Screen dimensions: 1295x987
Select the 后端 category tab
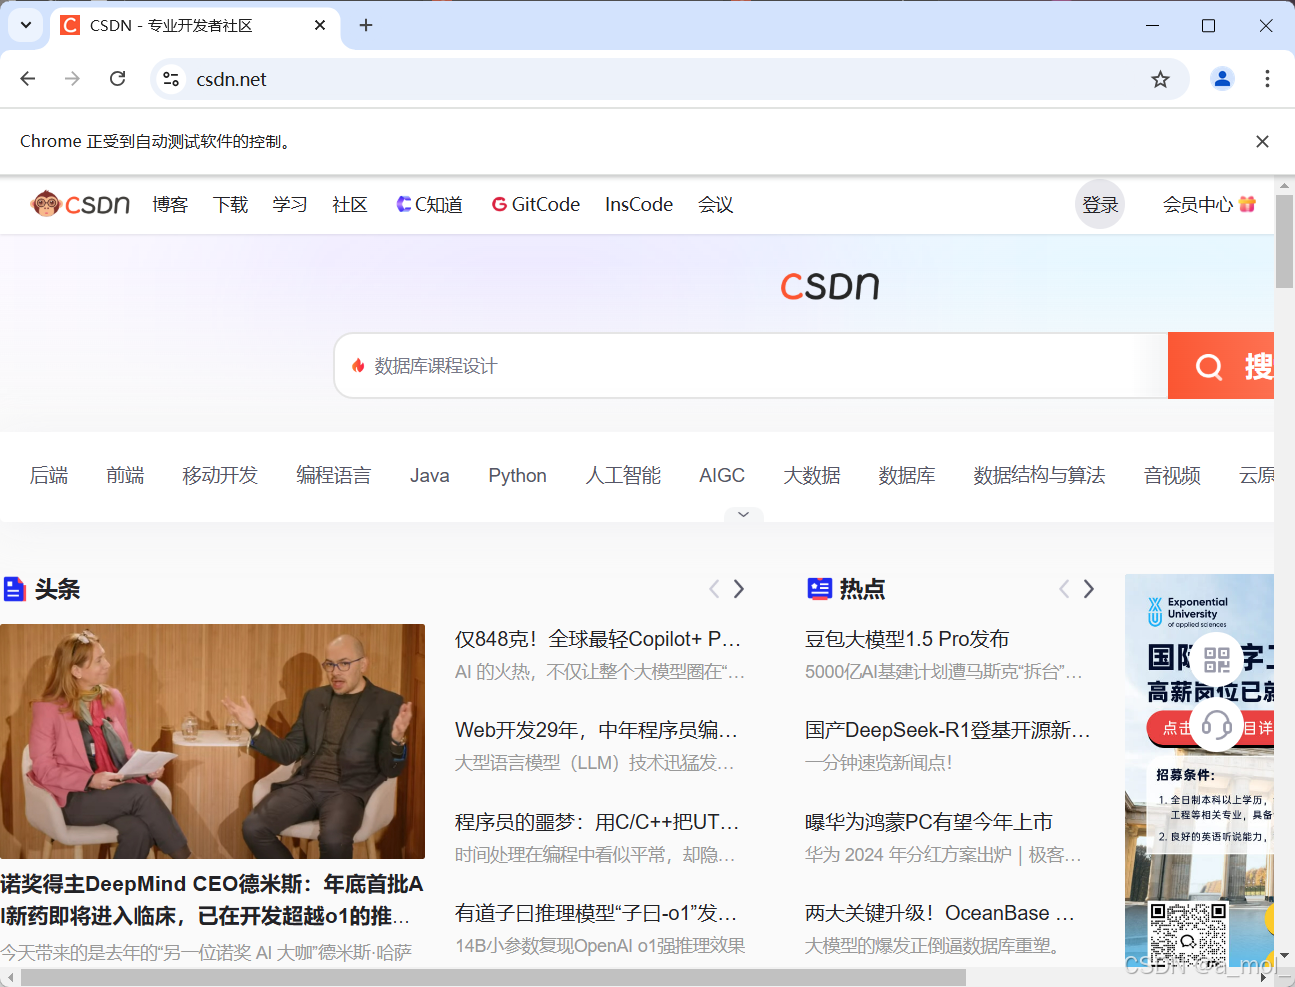[x=49, y=475]
